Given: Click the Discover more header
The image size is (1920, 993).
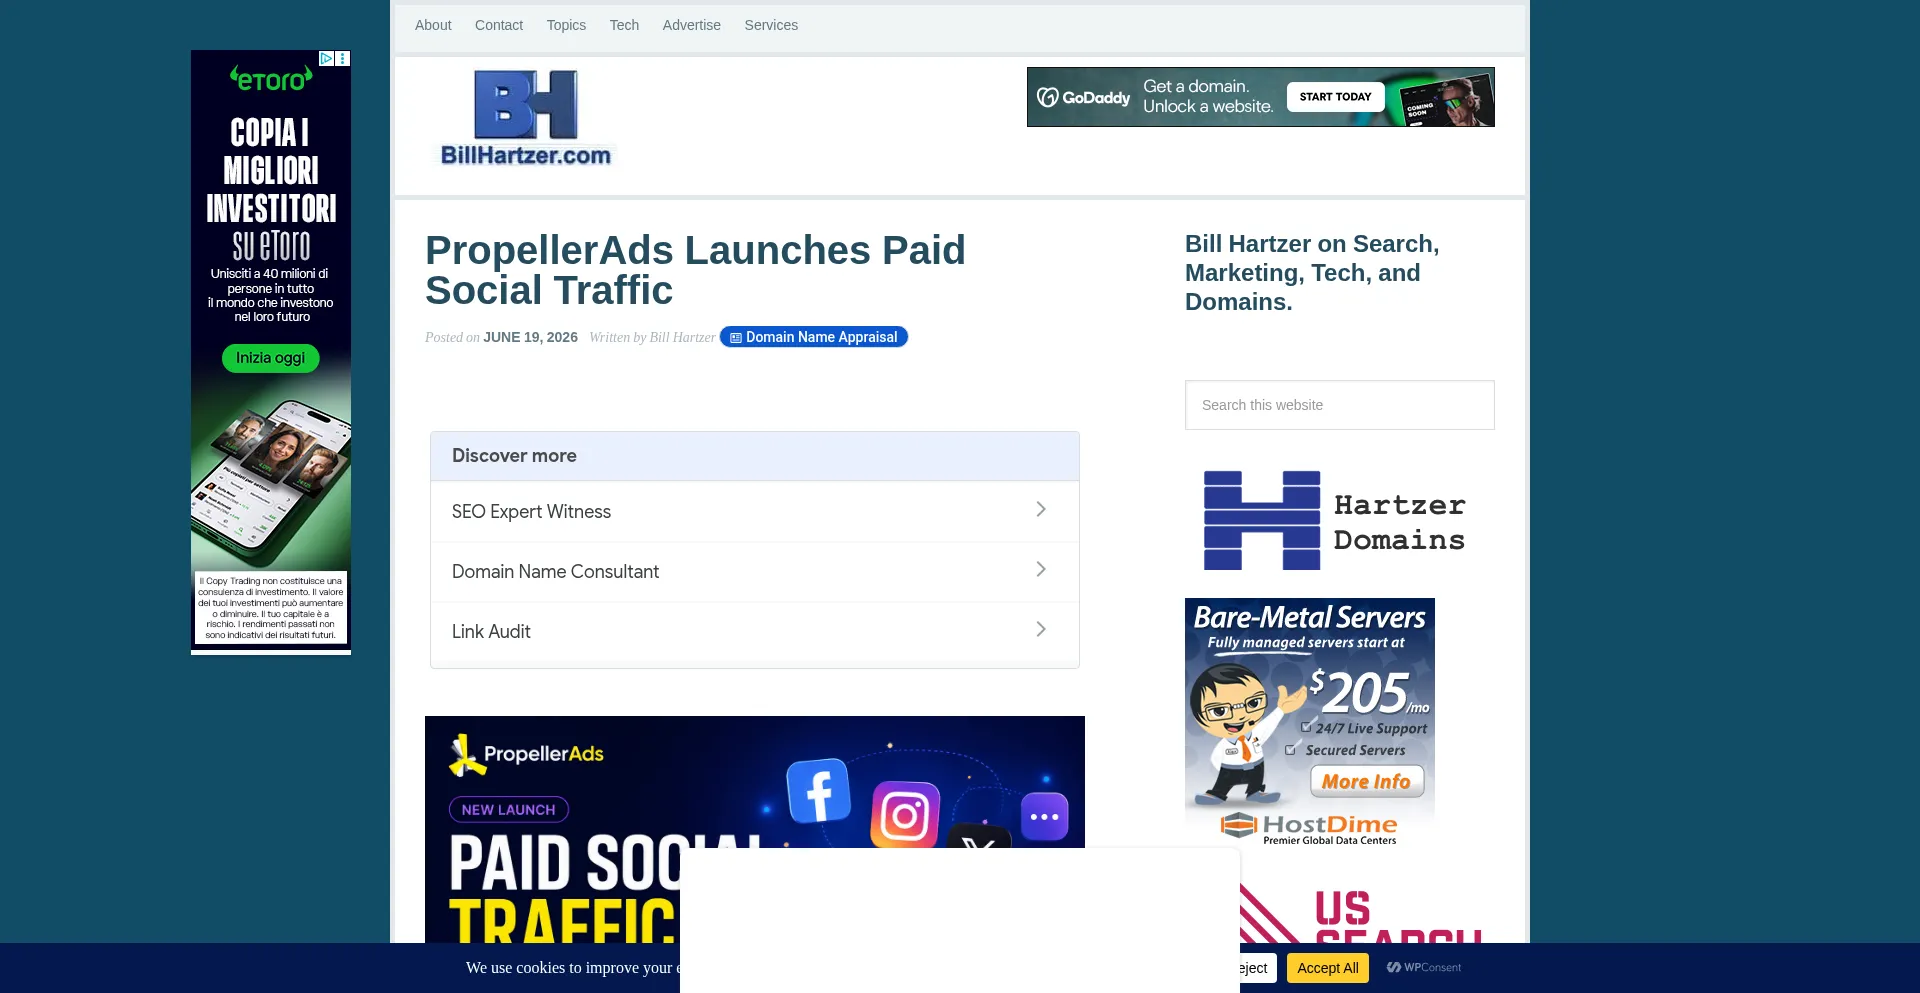Looking at the screenshot, I should [x=755, y=456].
